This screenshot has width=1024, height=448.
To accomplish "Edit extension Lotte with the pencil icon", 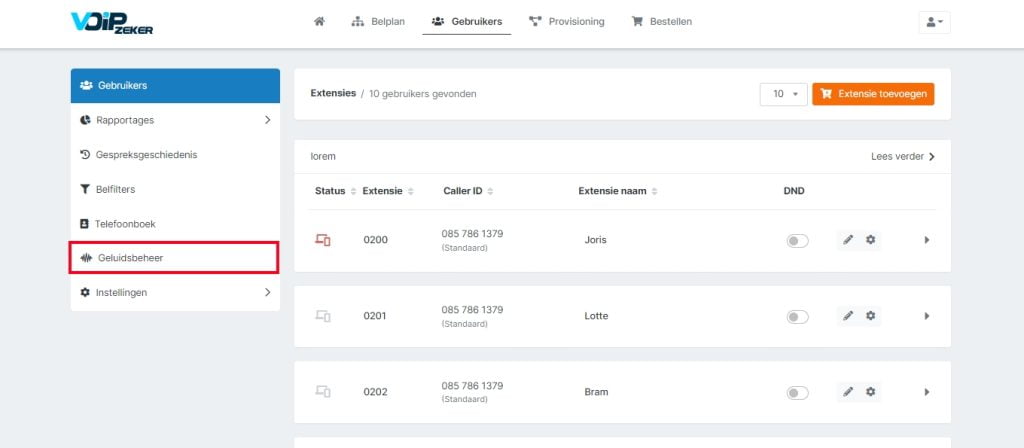I will click(848, 315).
